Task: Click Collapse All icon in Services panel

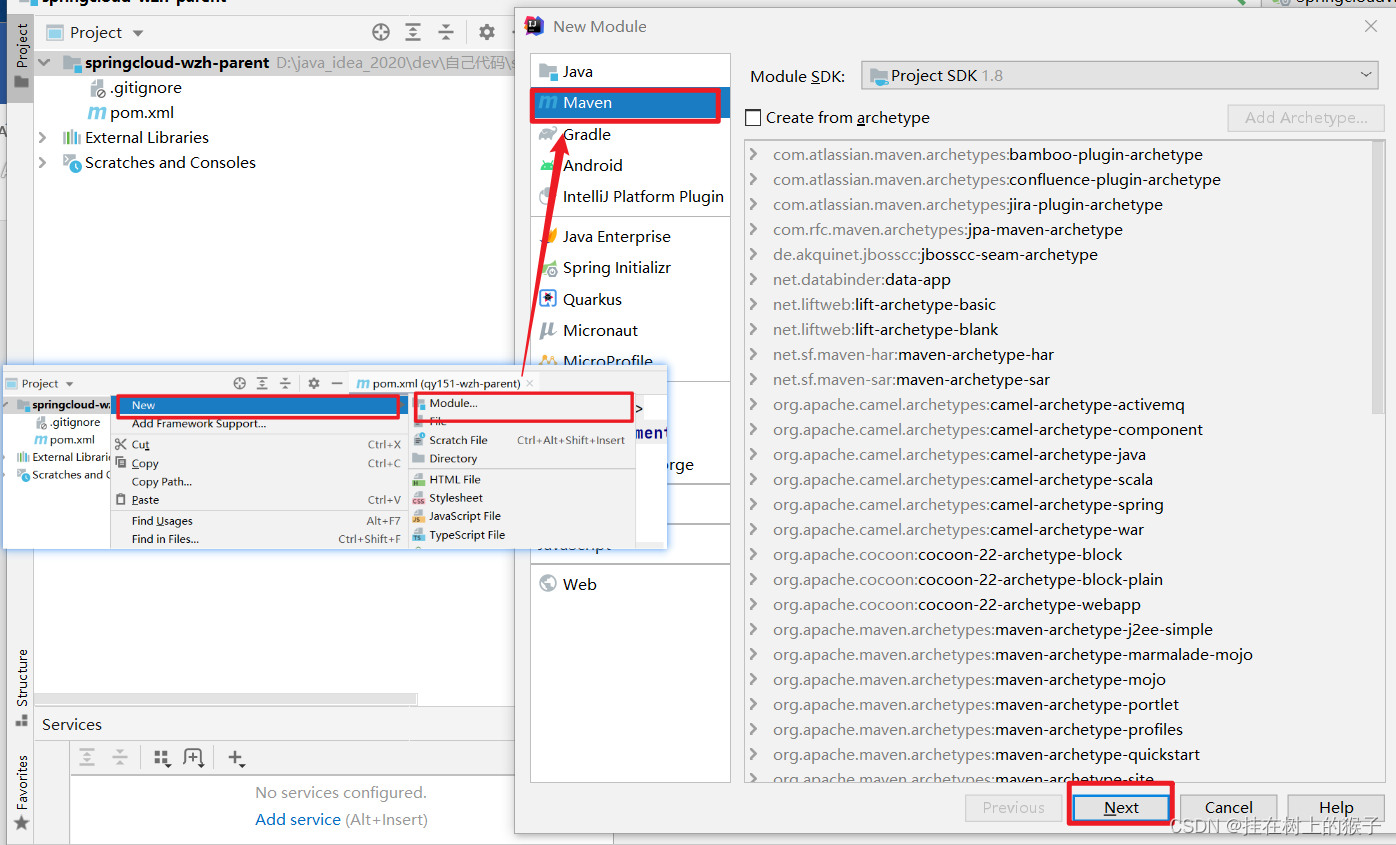Action: point(120,758)
